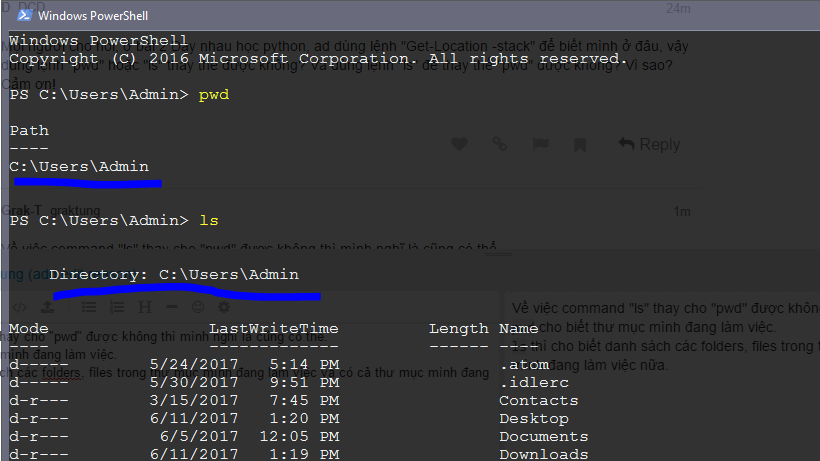Insert preformatted code with the </> editor icon
Image resolution: width=820 pixels, height=461 pixels.
[19, 307]
